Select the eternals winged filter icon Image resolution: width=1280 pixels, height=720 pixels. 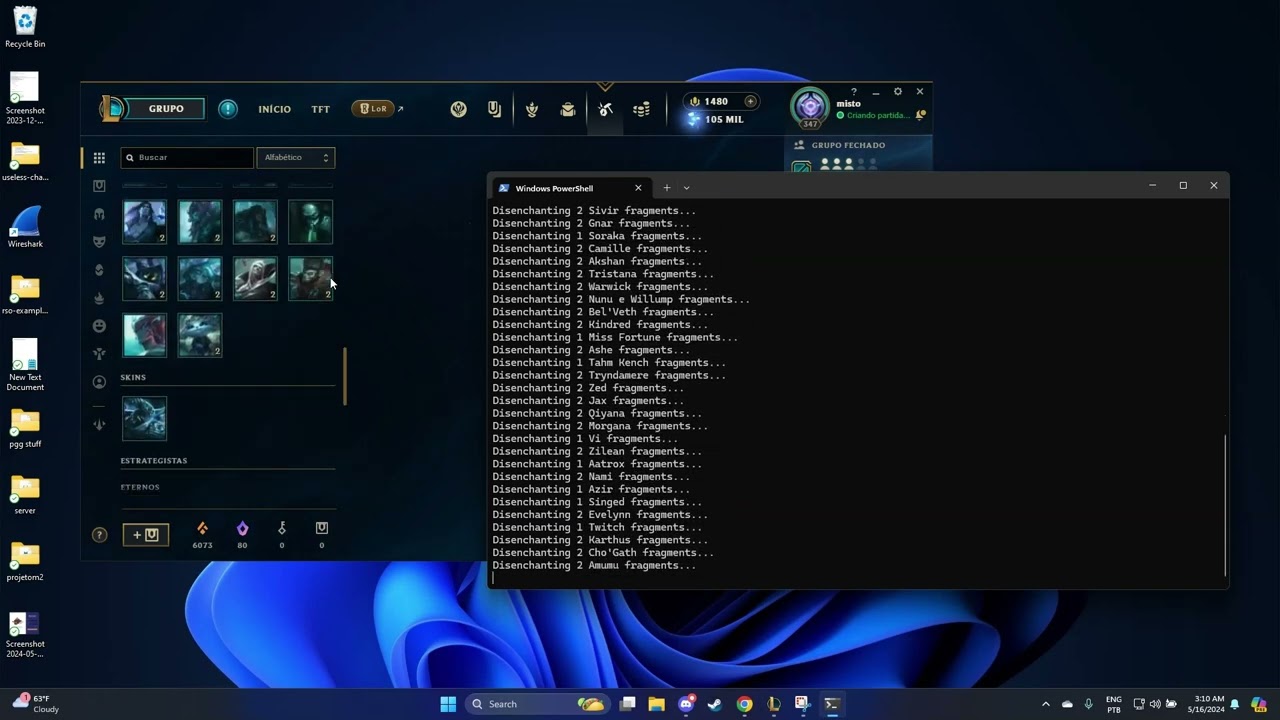(99, 354)
